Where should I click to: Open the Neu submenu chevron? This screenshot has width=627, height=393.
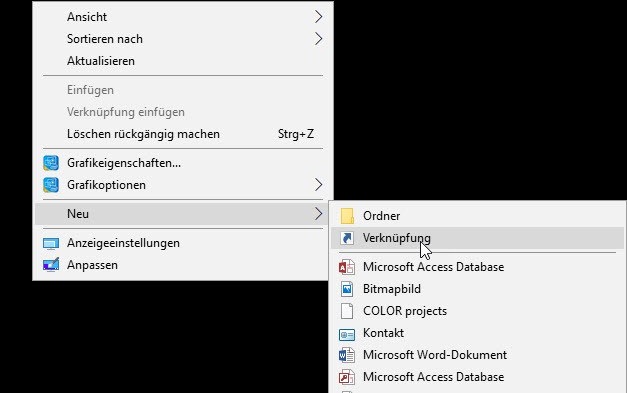point(318,213)
